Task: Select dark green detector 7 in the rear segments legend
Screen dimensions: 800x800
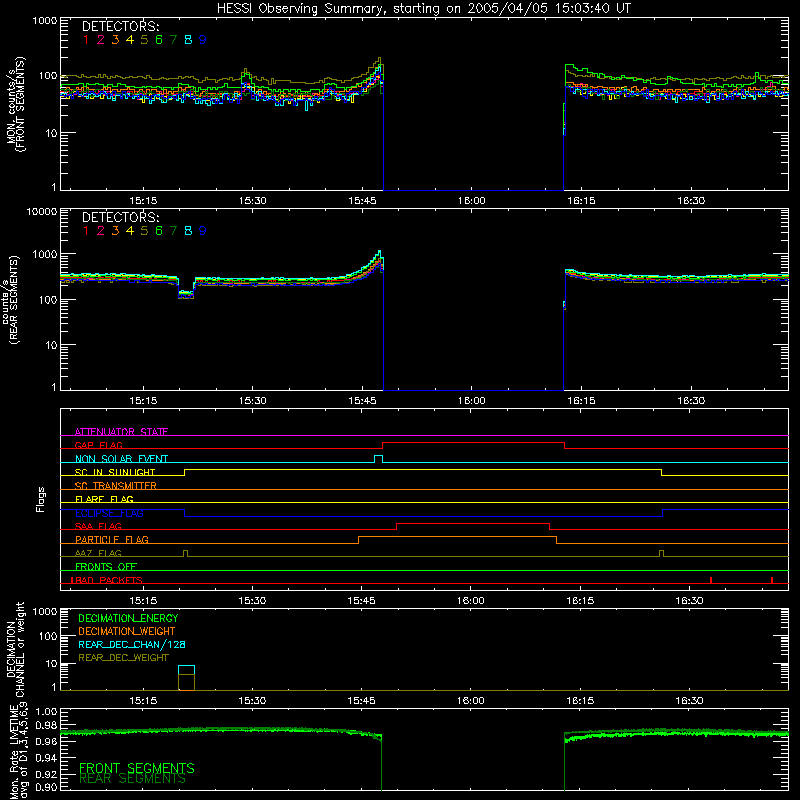Action: [x=173, y=231]
